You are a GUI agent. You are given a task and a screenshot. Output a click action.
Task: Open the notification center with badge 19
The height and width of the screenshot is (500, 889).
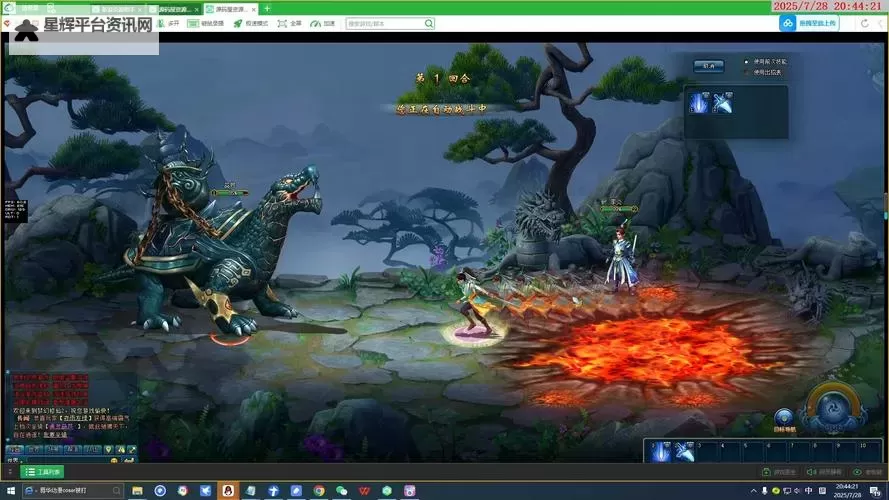(x=876, y=491)
